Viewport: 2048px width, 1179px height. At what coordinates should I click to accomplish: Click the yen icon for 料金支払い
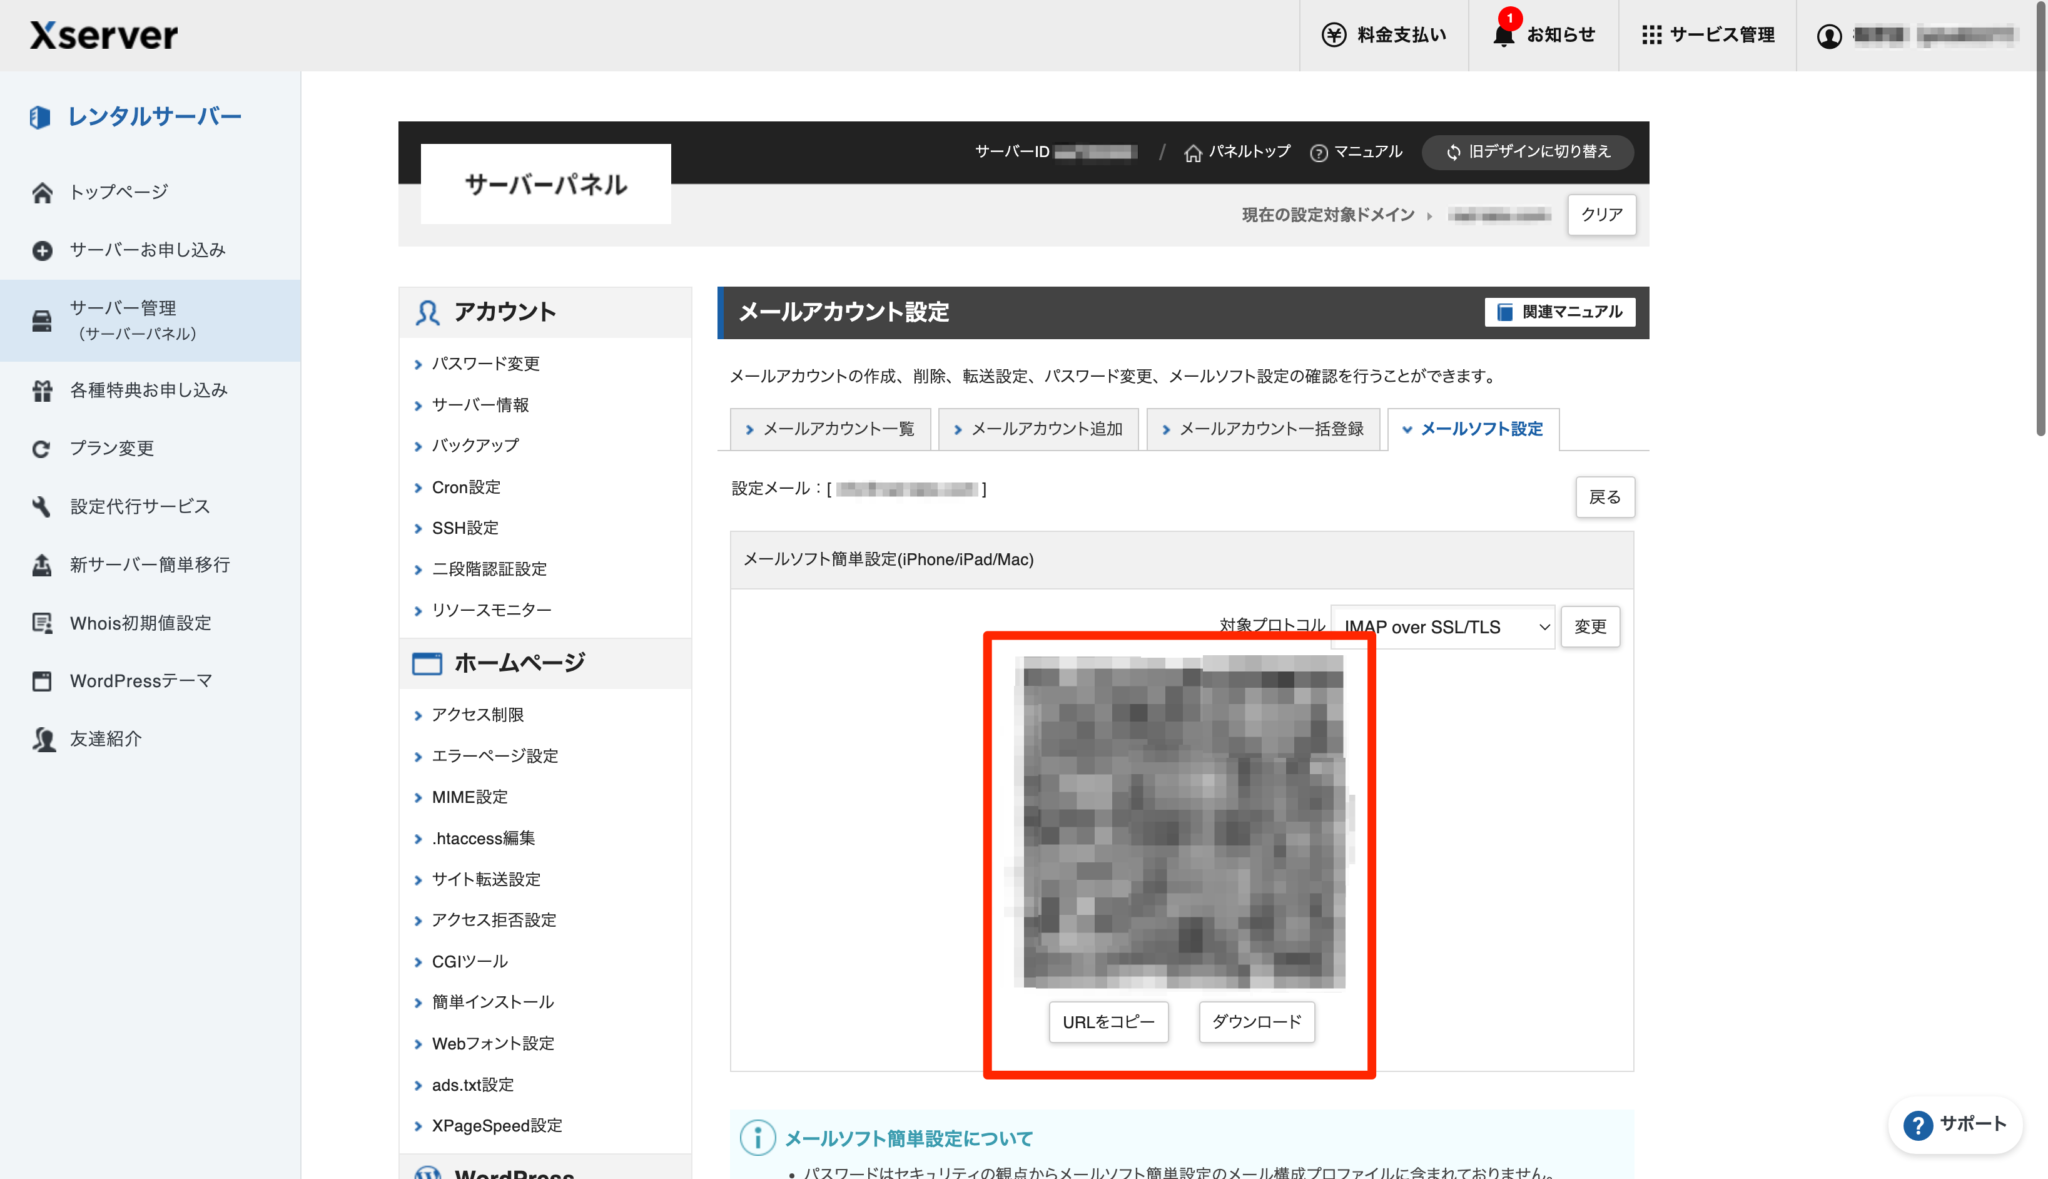1334,35
